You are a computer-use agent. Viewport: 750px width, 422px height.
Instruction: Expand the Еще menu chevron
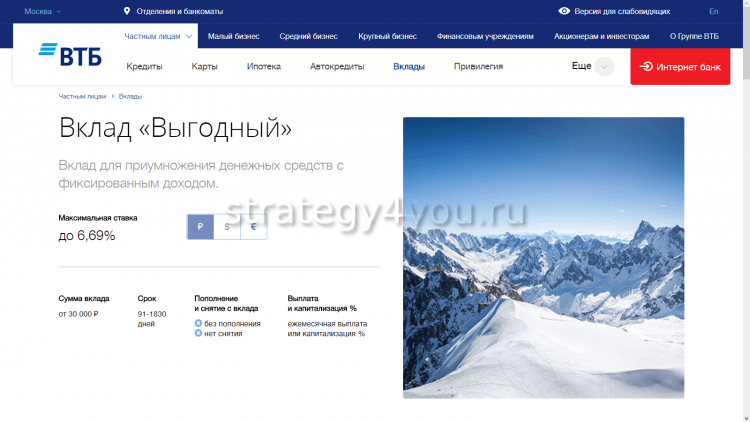pyautogui.click(x=604, y=67)
